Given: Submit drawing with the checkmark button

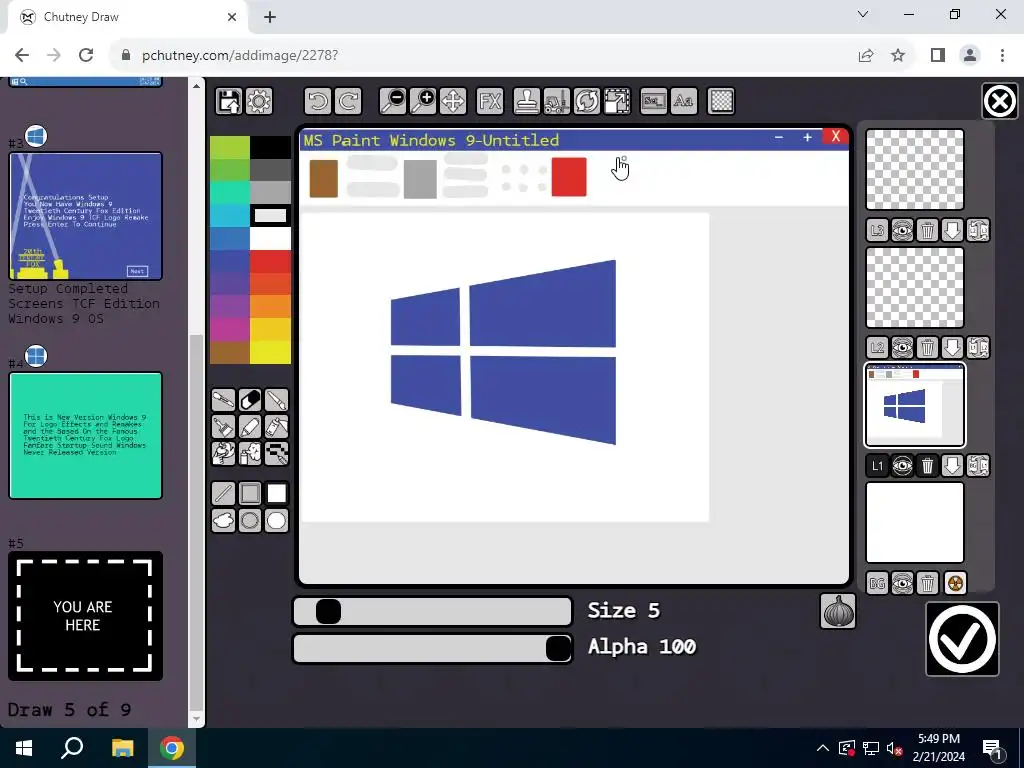Looking at the screenshot, I should [963, 639].
